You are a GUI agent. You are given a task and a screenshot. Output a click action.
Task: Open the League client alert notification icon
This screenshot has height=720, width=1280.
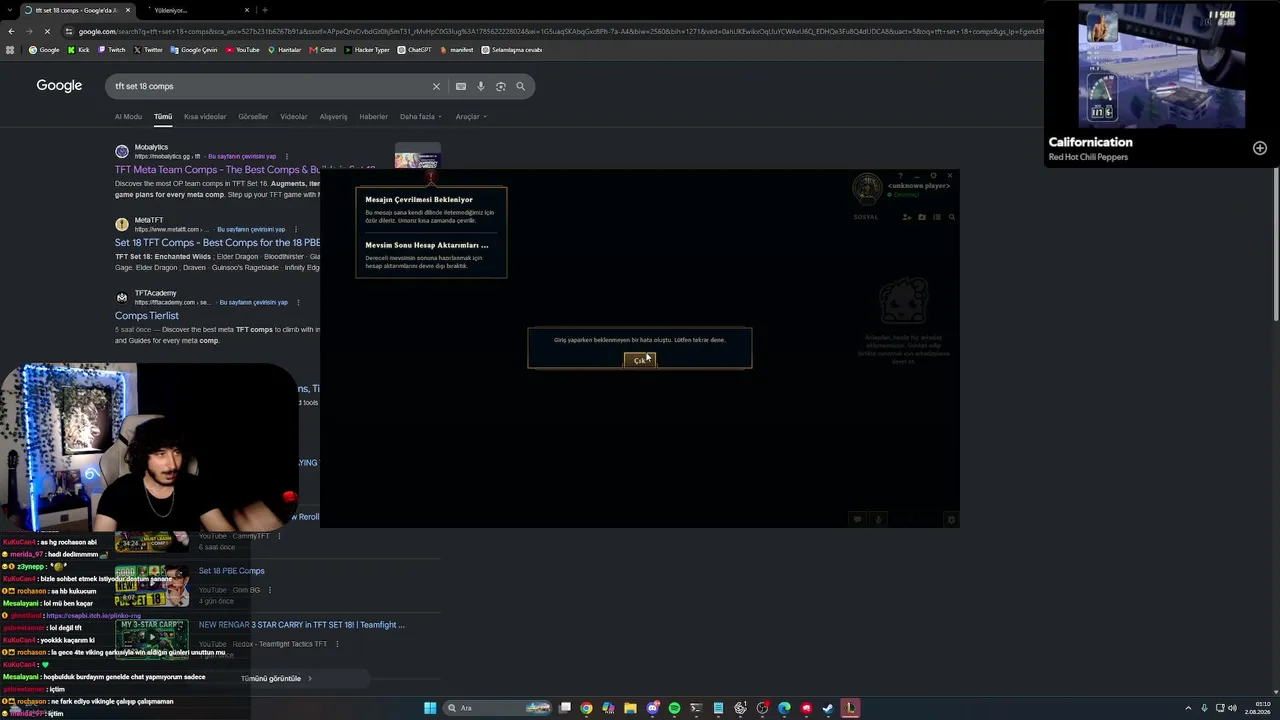point(431,178)
